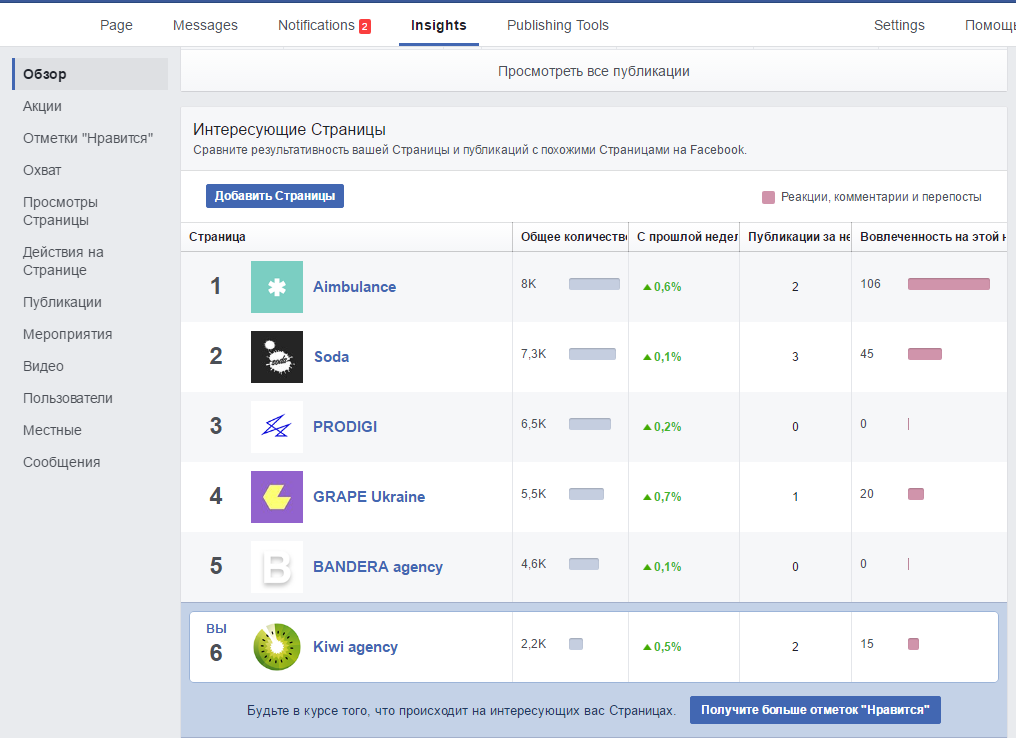Open Отметки "Нравится" section
1016x738 pixels.
click(88, 138)
